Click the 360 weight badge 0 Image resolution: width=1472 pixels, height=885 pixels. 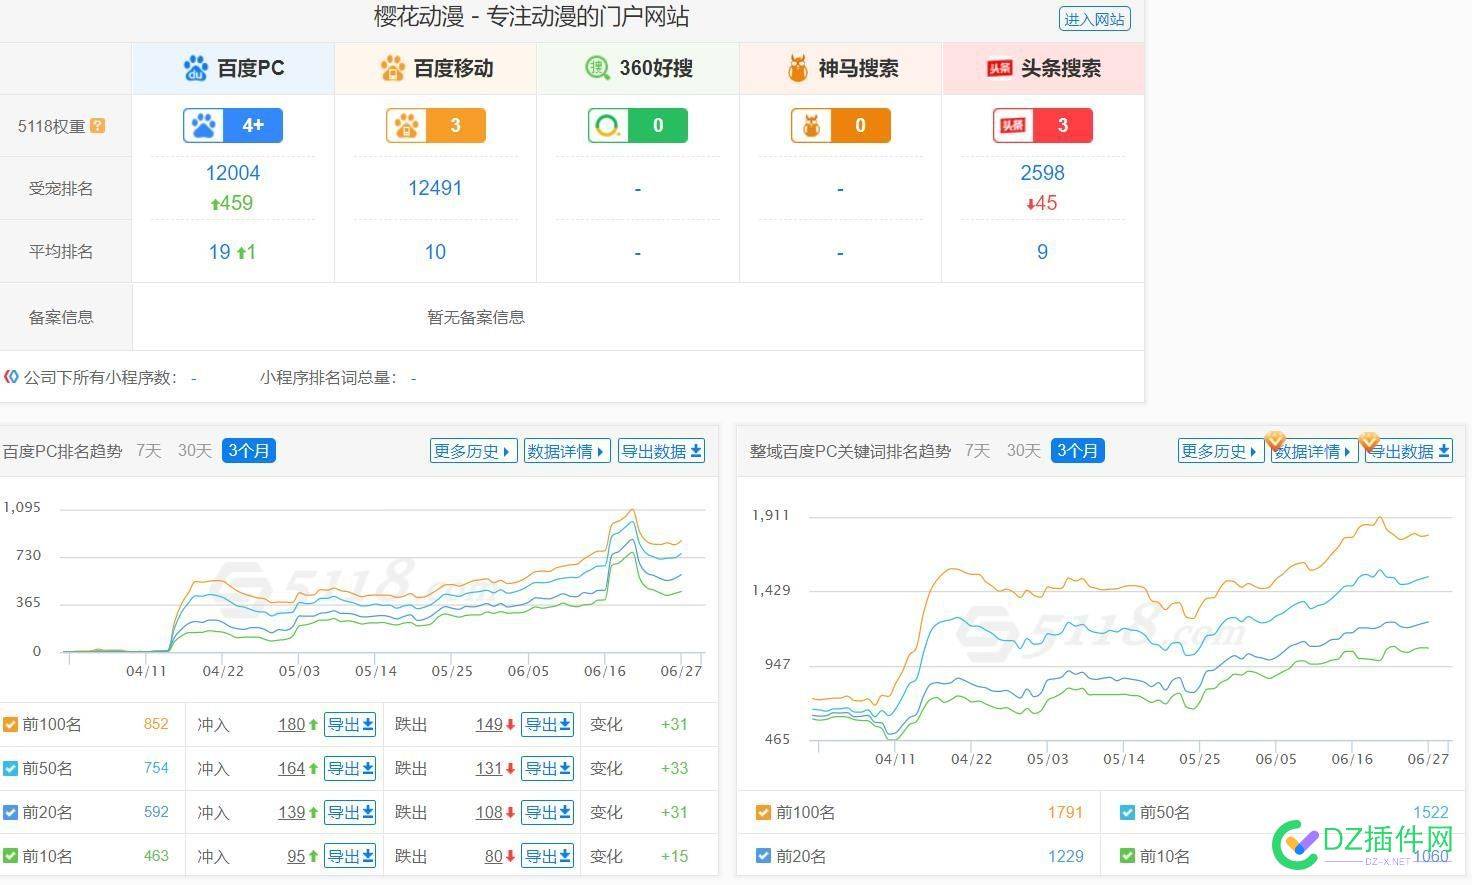coord(638,125)
